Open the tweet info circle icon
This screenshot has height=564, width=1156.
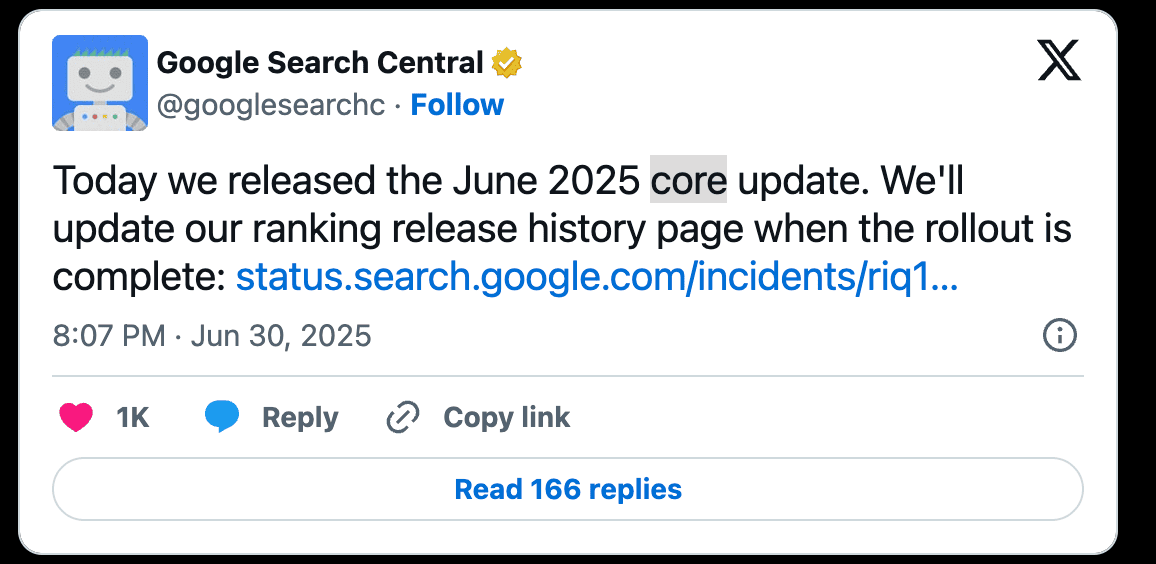(x=1059, y=336)
